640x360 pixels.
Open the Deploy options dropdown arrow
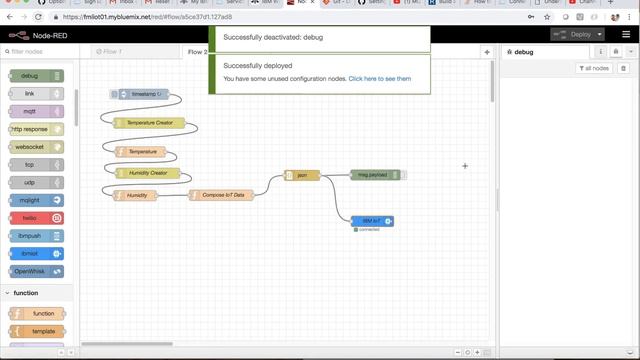[600, 35]
